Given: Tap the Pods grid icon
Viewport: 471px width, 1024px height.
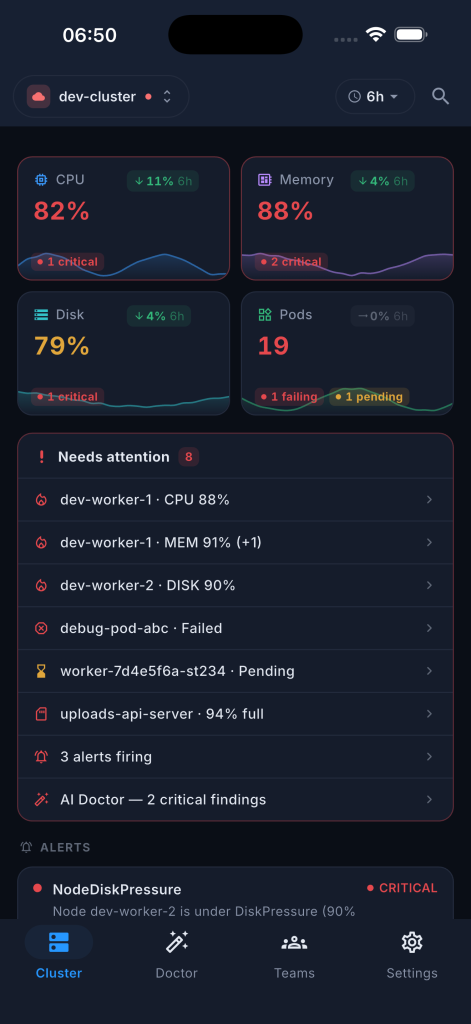Looking at the screenshot, I should (265, 315).
